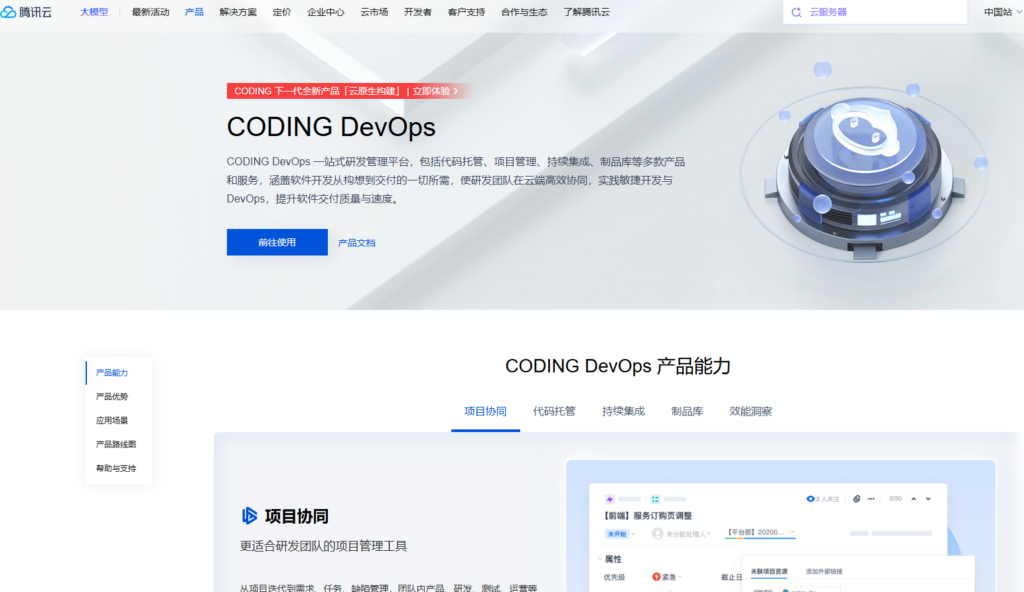Select the 添加外部链接 tab in mockup
Image resolution: width=1024 pixels, height=592 pixels.
pyautogui.click(x=824, y=572)
